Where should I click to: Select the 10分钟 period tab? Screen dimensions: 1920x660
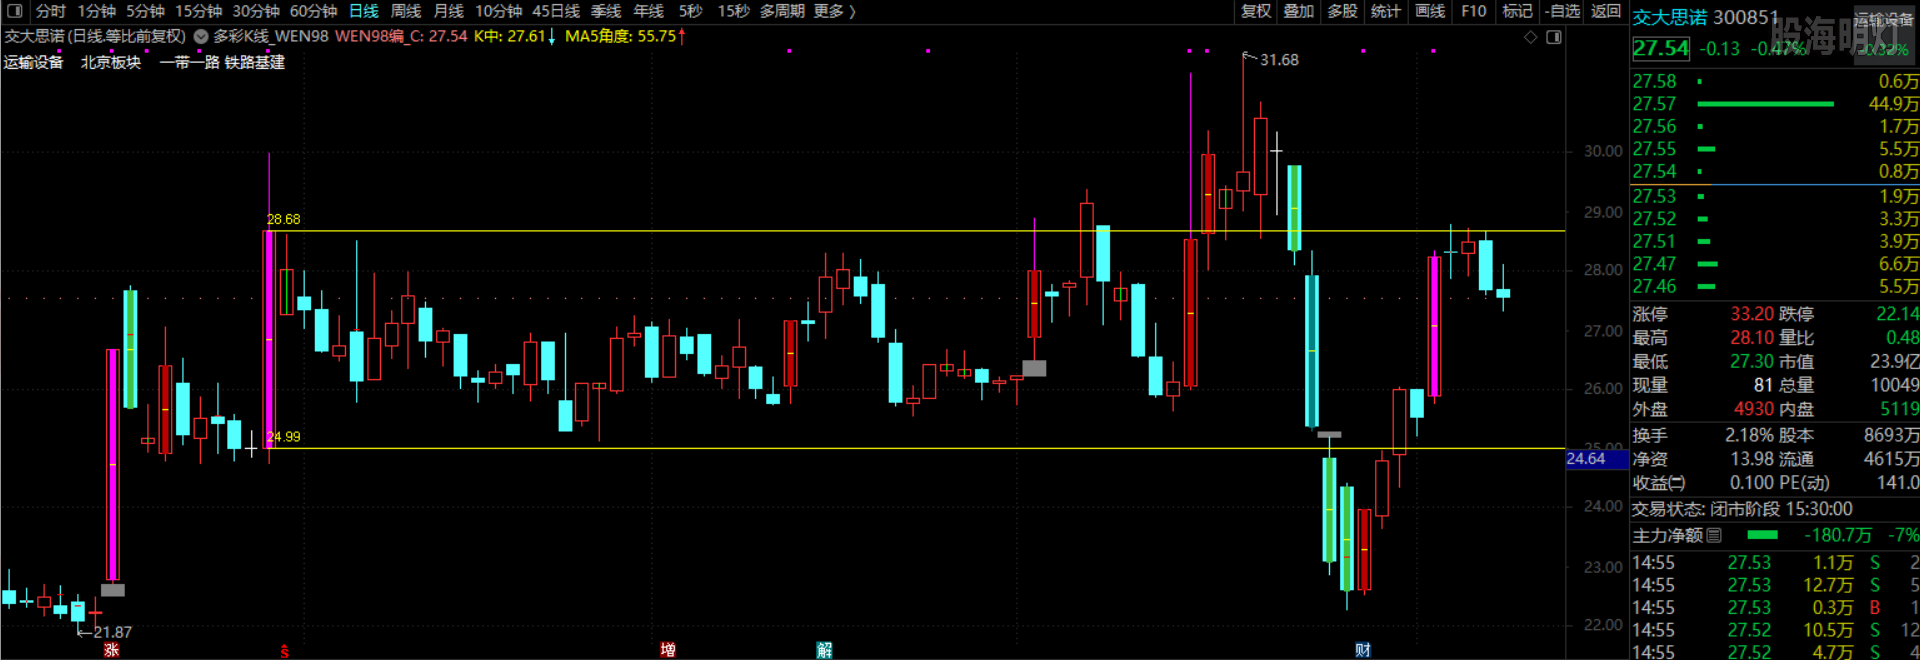[x=498, y=11]
